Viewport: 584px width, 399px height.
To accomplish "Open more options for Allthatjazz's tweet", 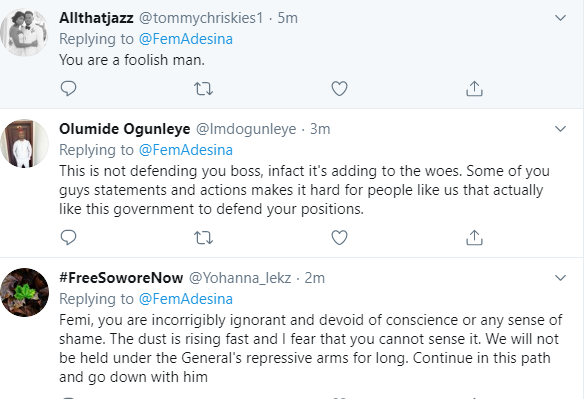I will (x=561, y=18).
